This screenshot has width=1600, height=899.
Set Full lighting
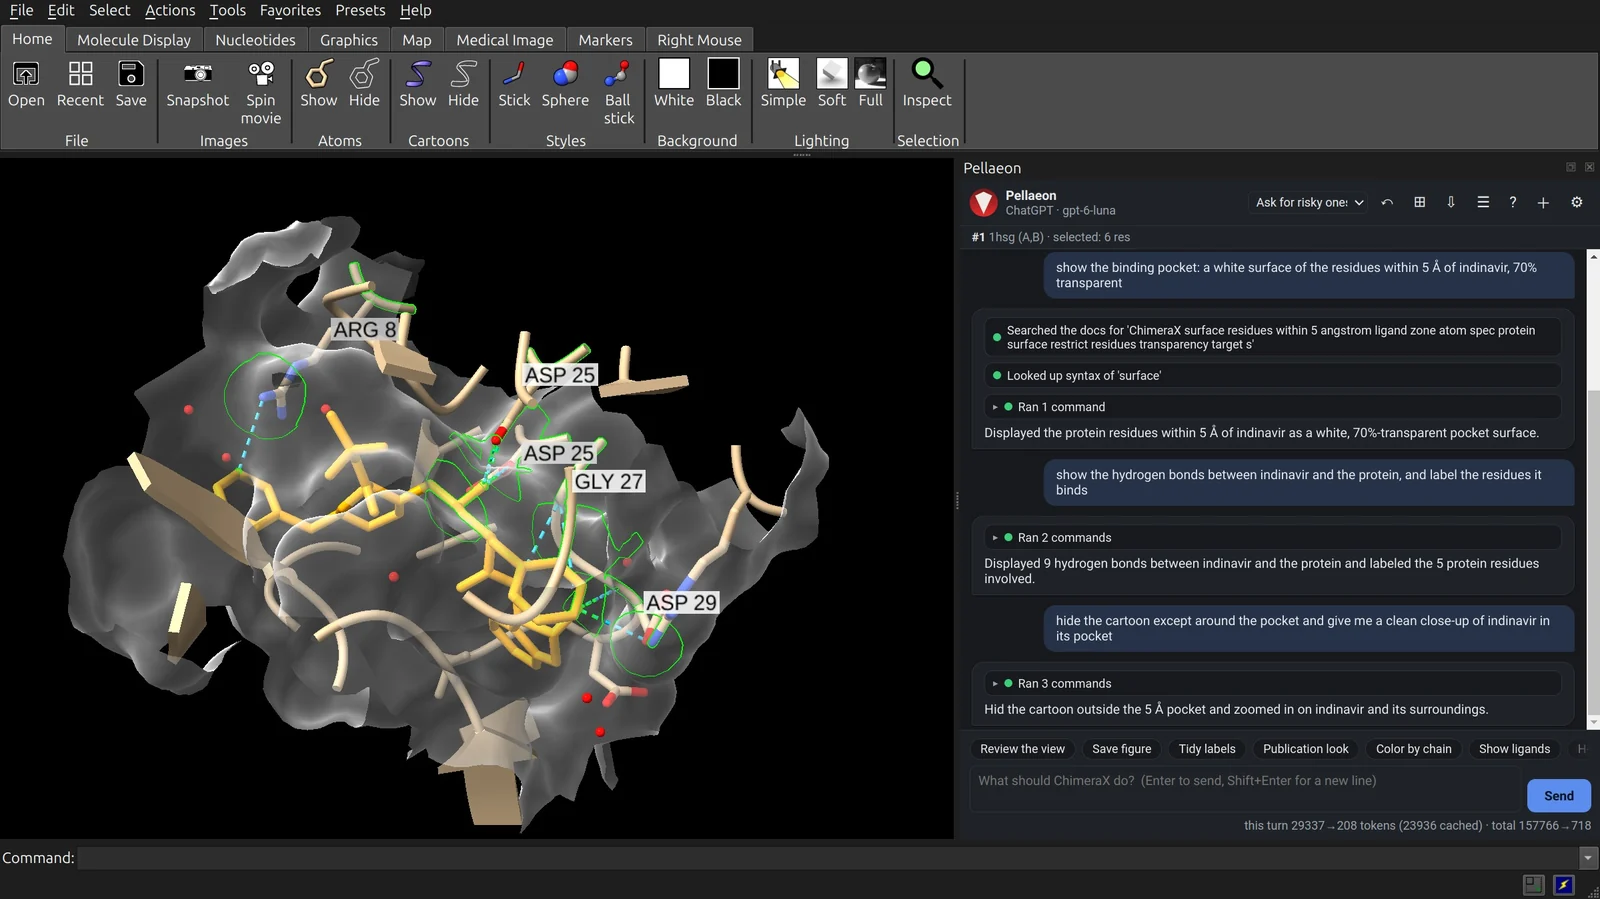pyautogui.click(x=871, y=74)
